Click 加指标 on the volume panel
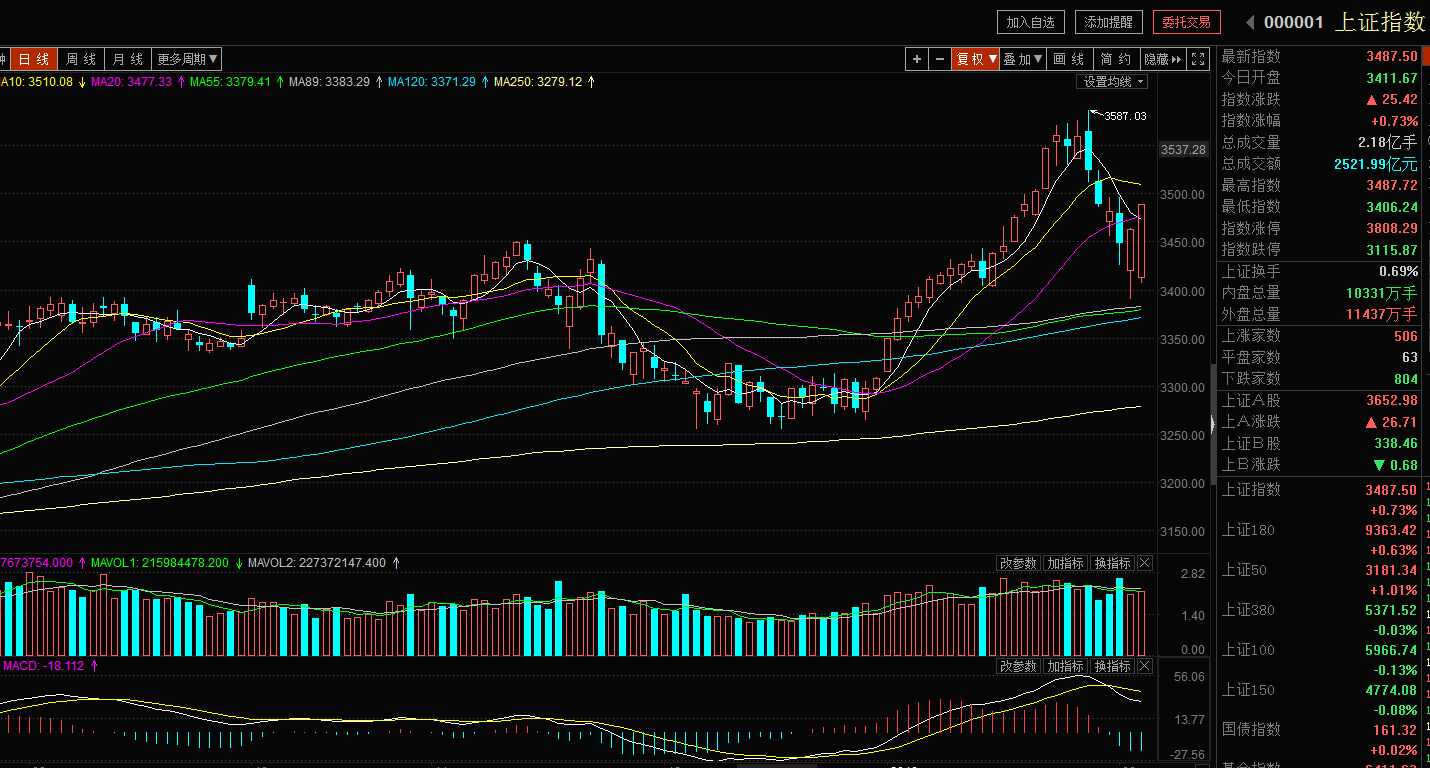This screenshot has width=1430, height=768. pyautogui.click(x=1066, y=564)
